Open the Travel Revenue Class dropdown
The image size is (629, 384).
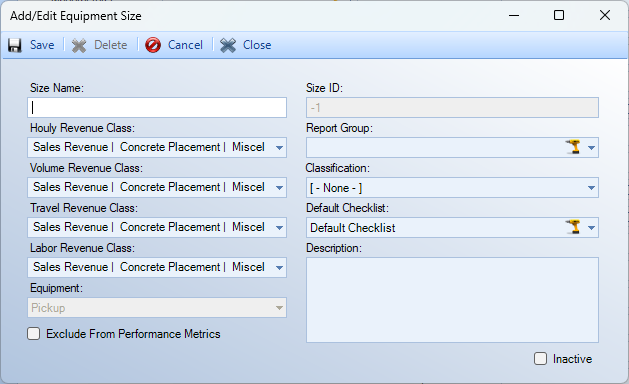(280, 228)
